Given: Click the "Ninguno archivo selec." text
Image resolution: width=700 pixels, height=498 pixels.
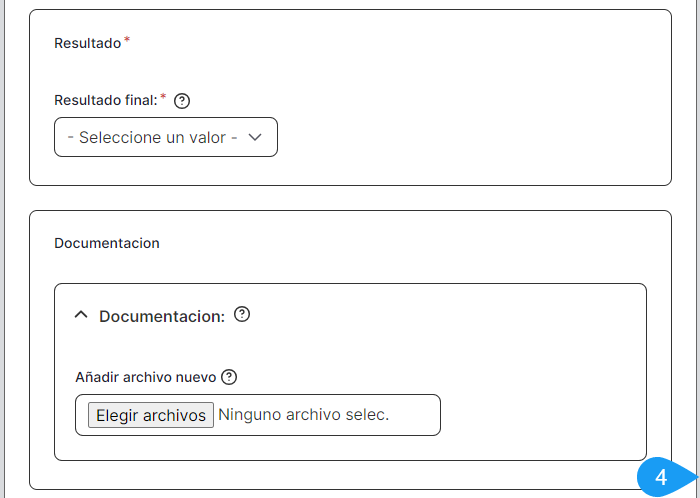Looking at the screenshot, I should pos(303,415).
